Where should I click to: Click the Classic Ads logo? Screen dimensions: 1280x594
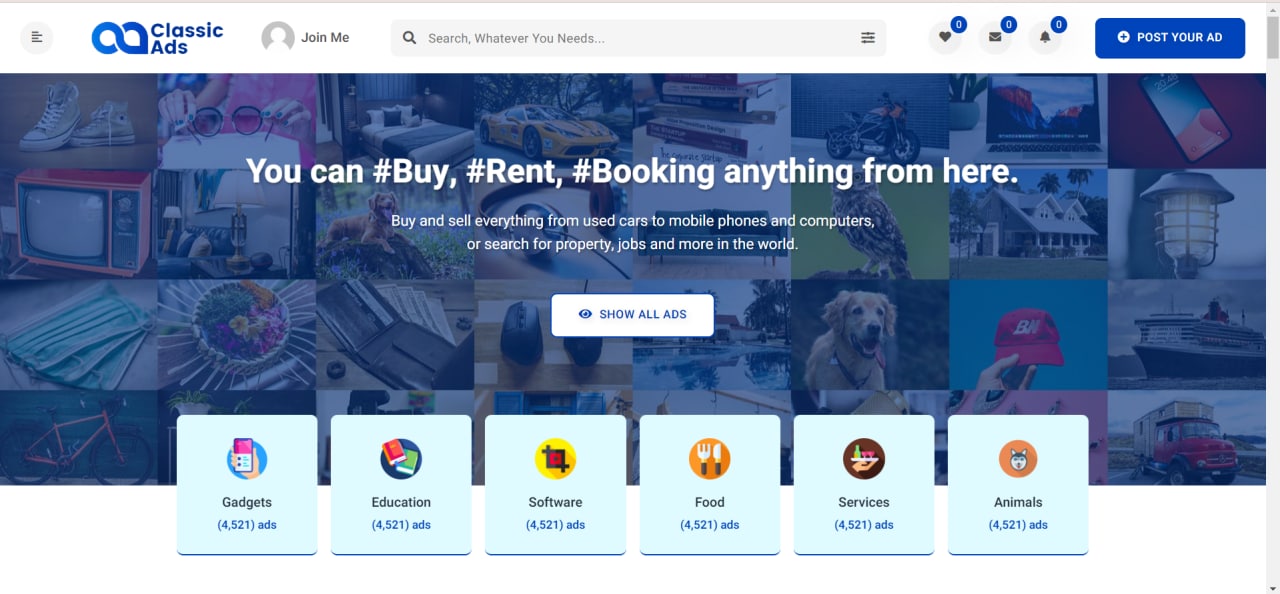click(157, 38)
